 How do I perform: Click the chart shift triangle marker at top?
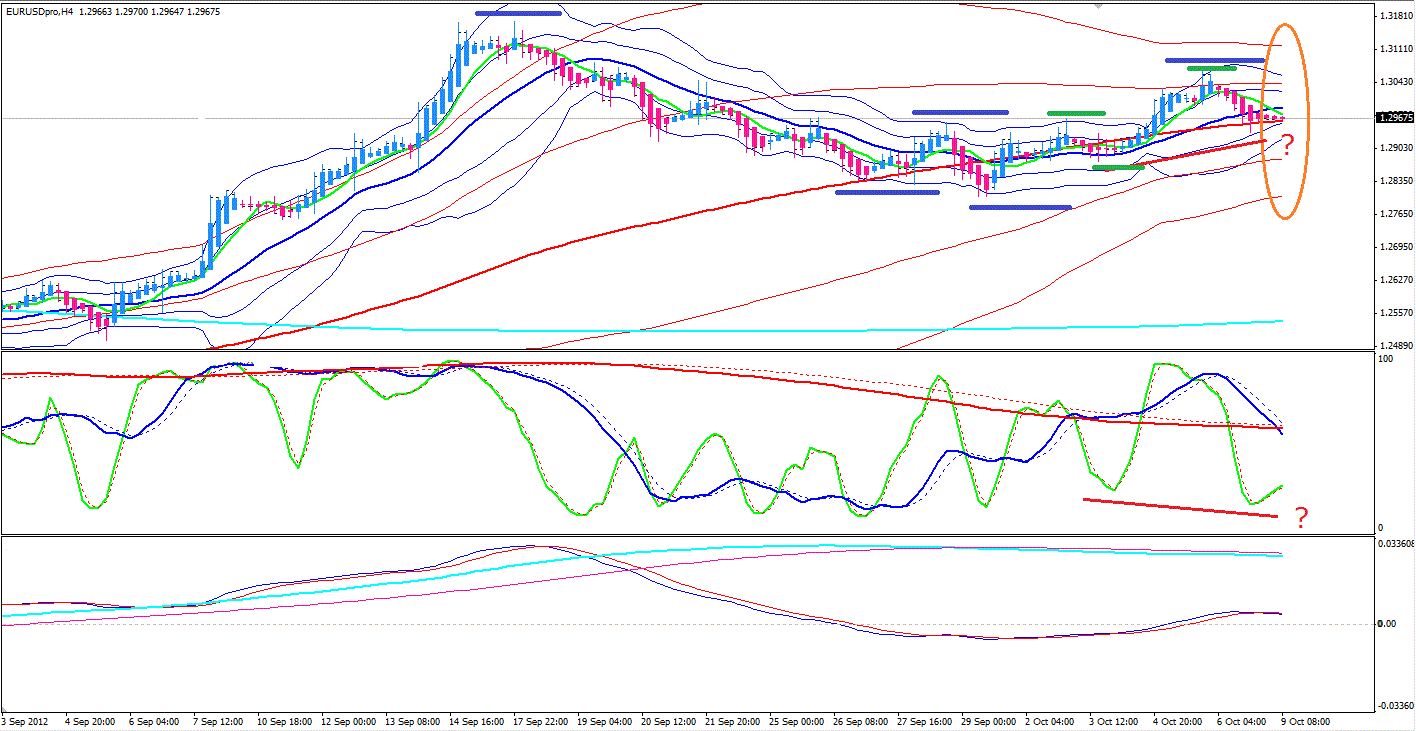click(x=1099, y=6)
